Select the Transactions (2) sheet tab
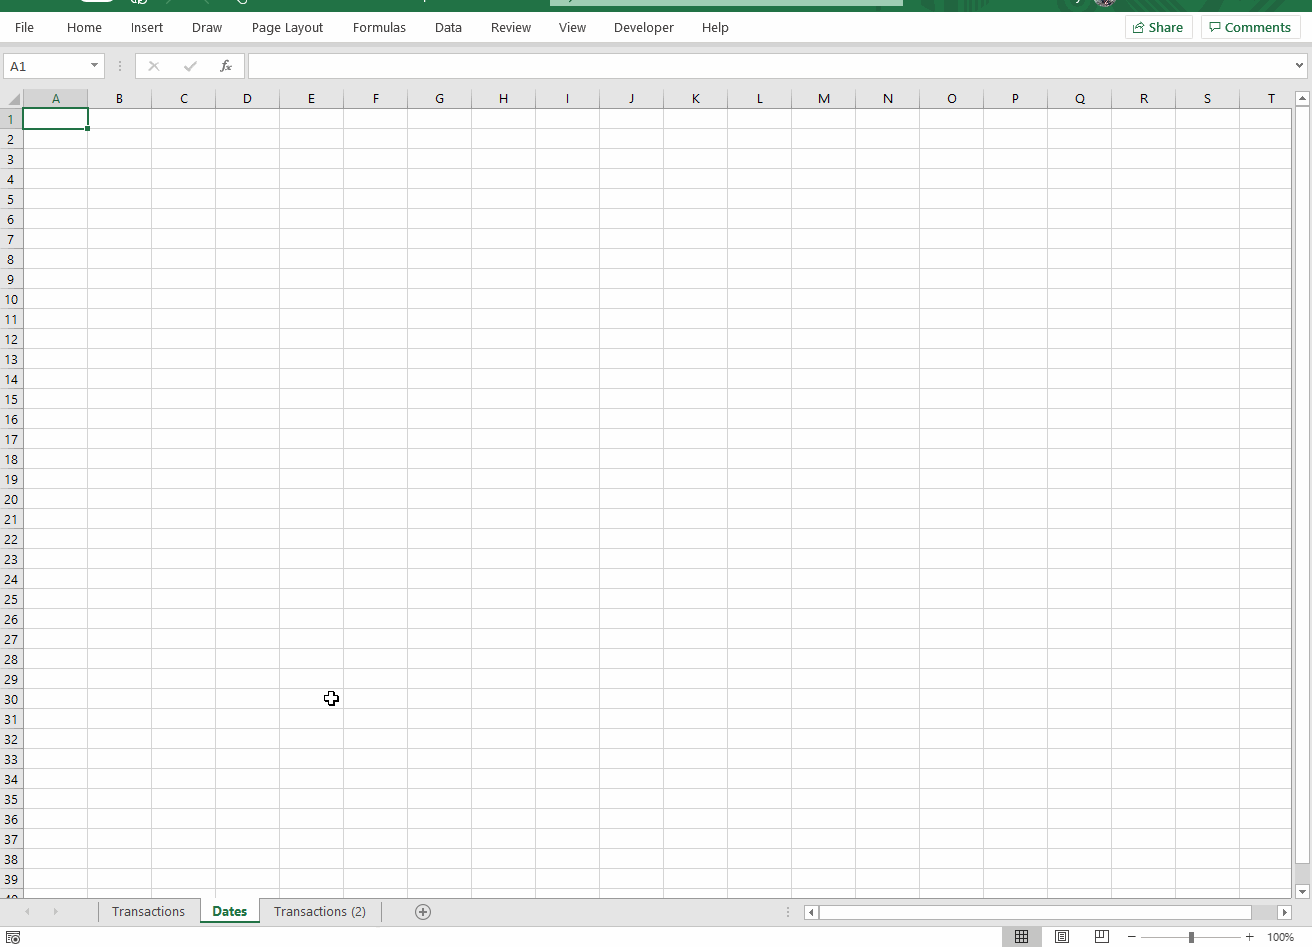1312x947 pixels. (320, 911)
